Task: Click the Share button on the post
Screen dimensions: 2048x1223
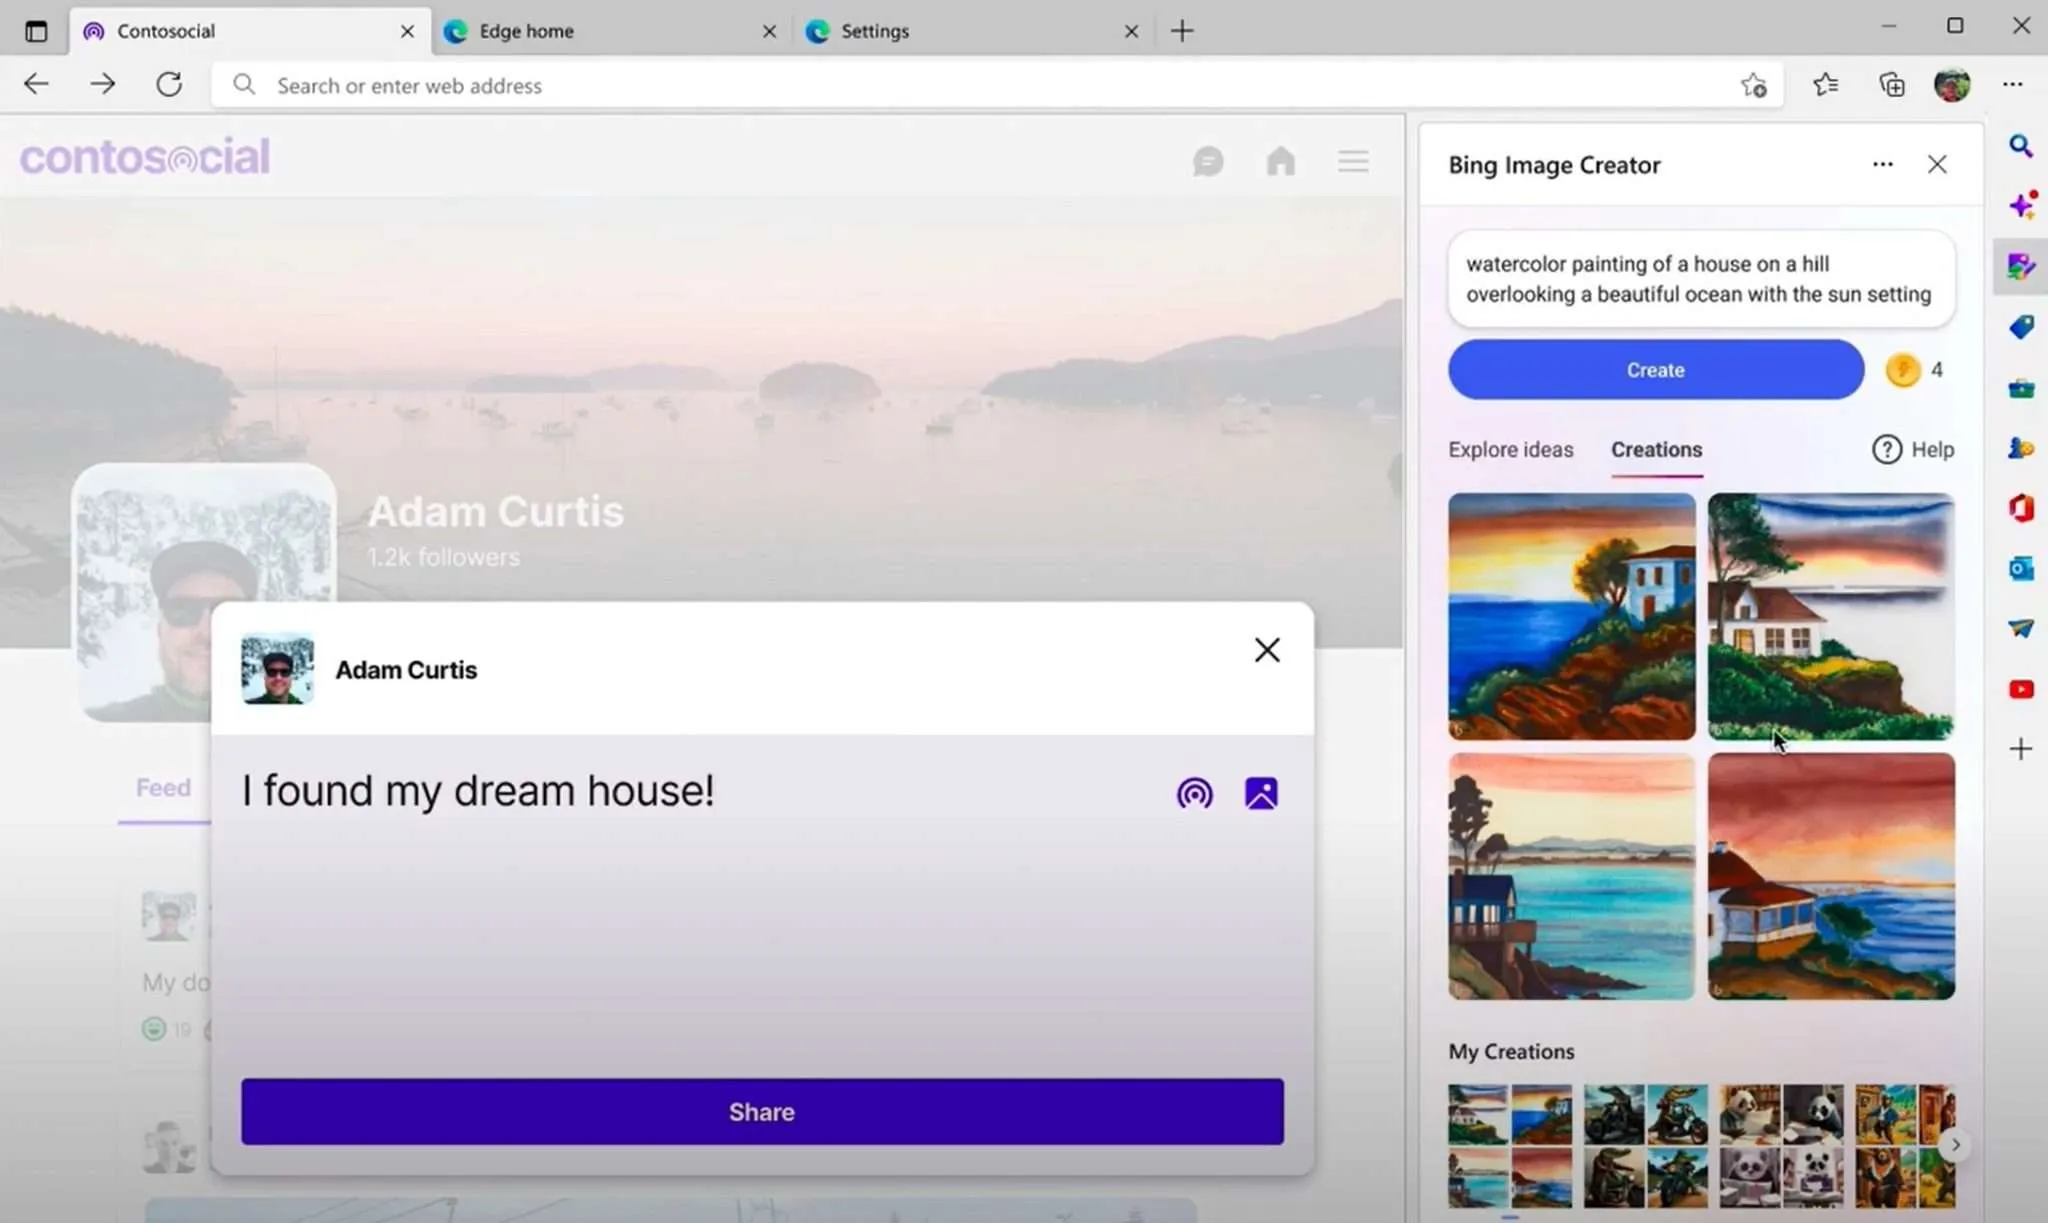Action: [760, 1111]
